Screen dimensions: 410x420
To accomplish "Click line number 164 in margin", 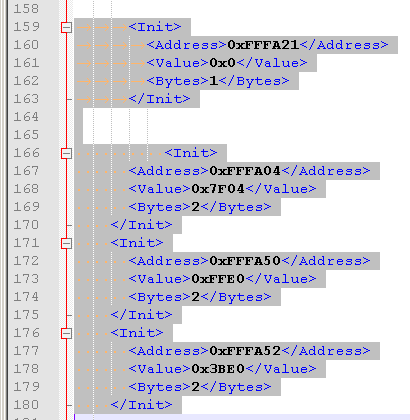I will pyautogui.click(x=26, y=117).
